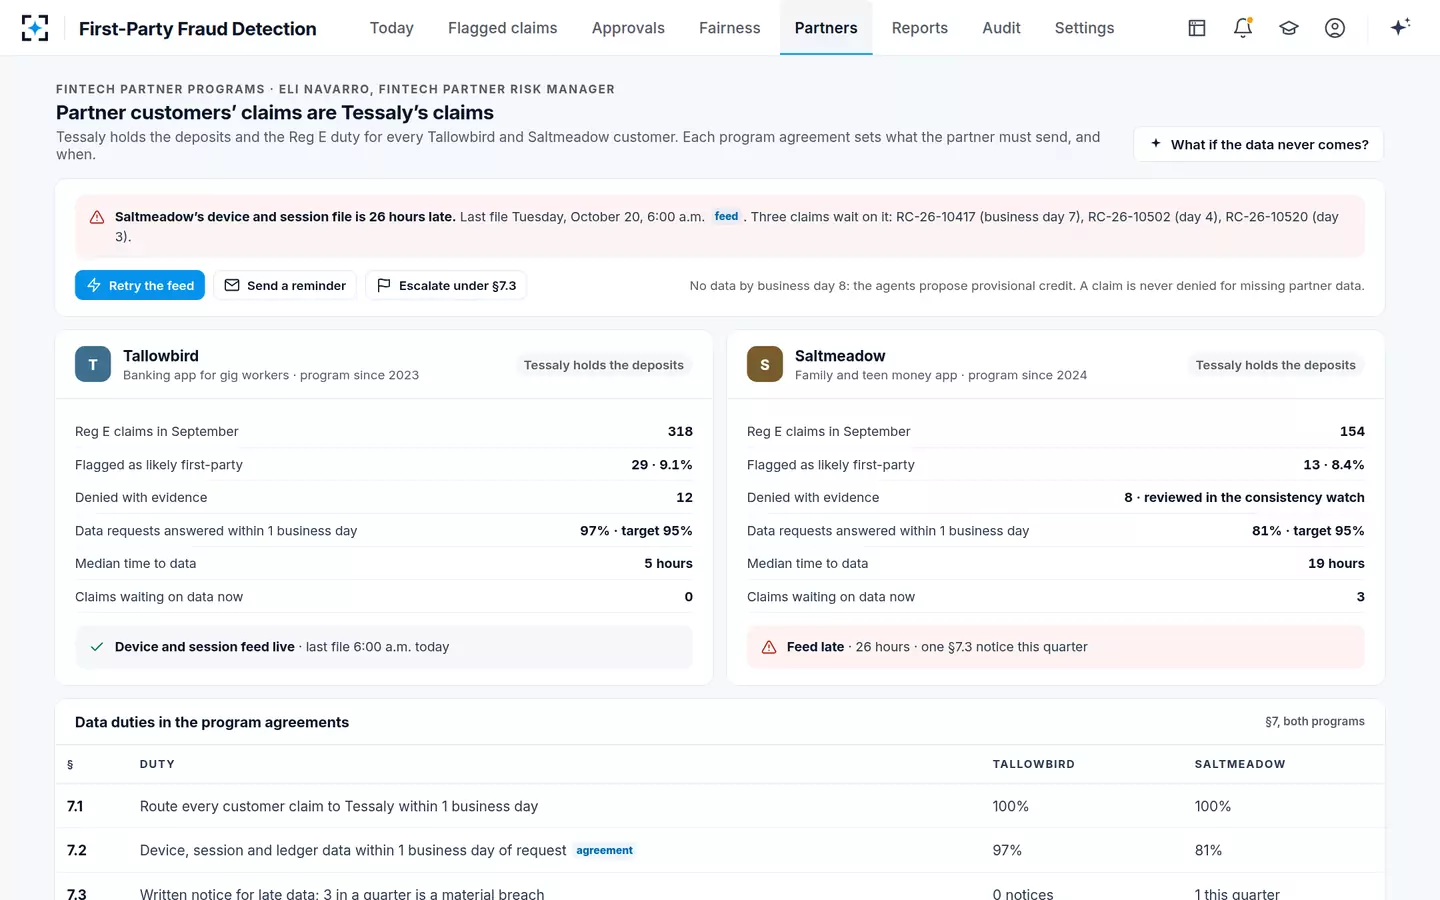Open the Flagged claims tab
The image size is (1440, 900).
503,28
